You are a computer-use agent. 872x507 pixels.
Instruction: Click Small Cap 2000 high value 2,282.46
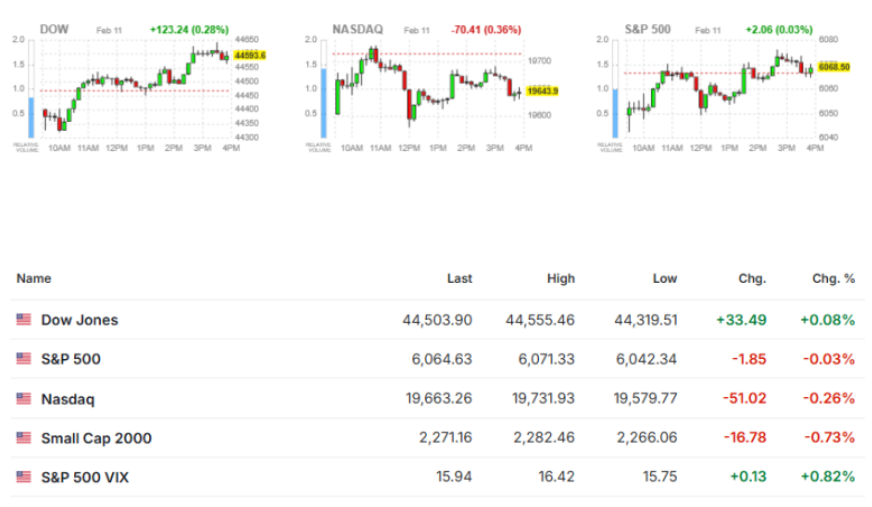coord(544,438)
